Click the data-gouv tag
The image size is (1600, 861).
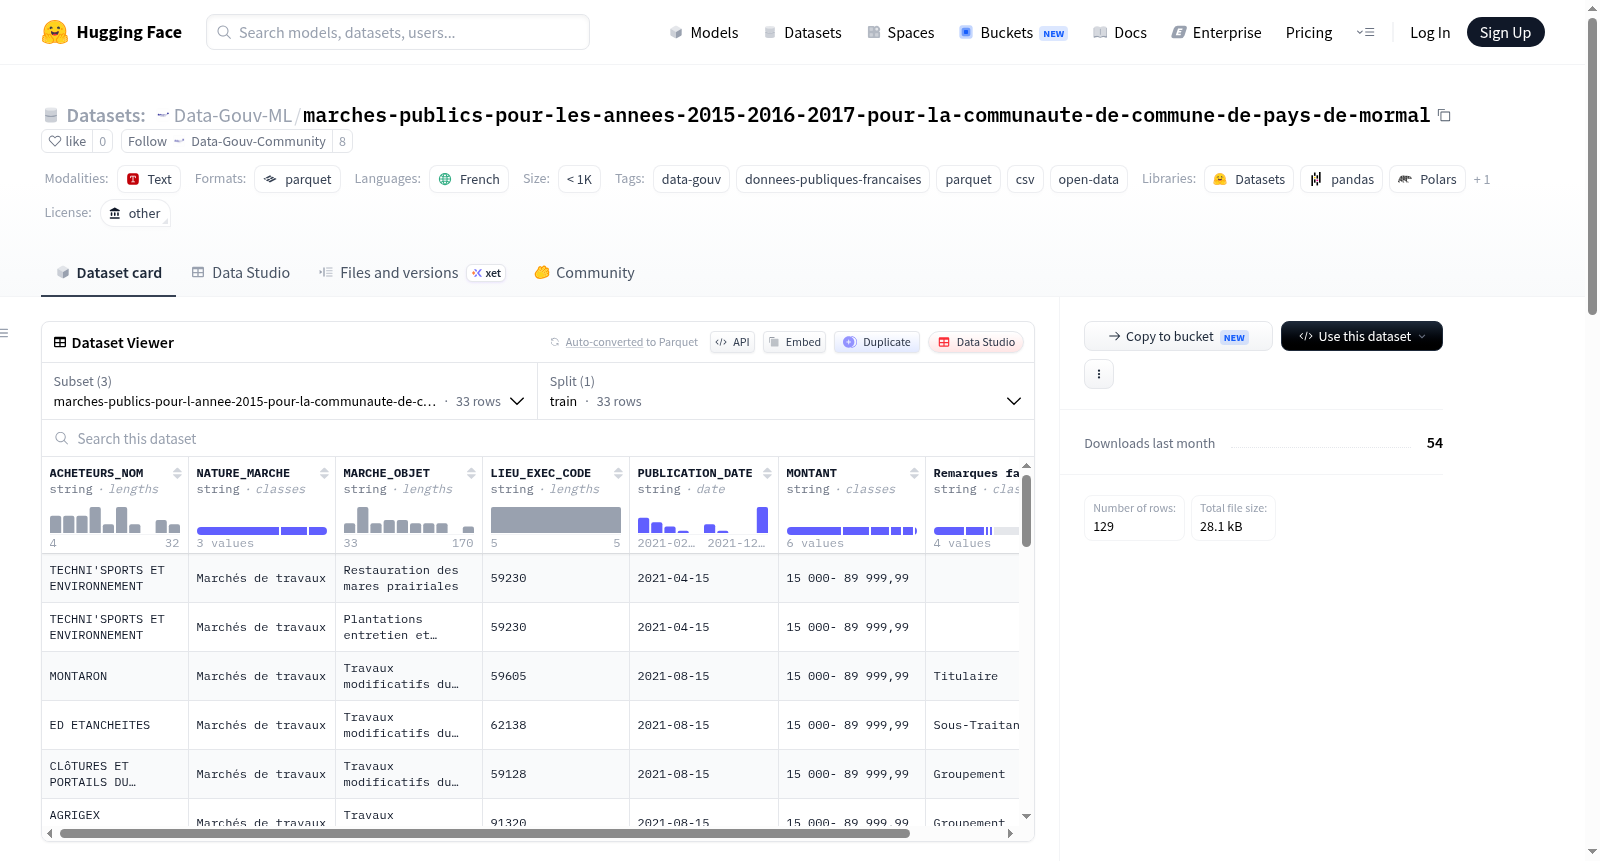click(691, 179)
